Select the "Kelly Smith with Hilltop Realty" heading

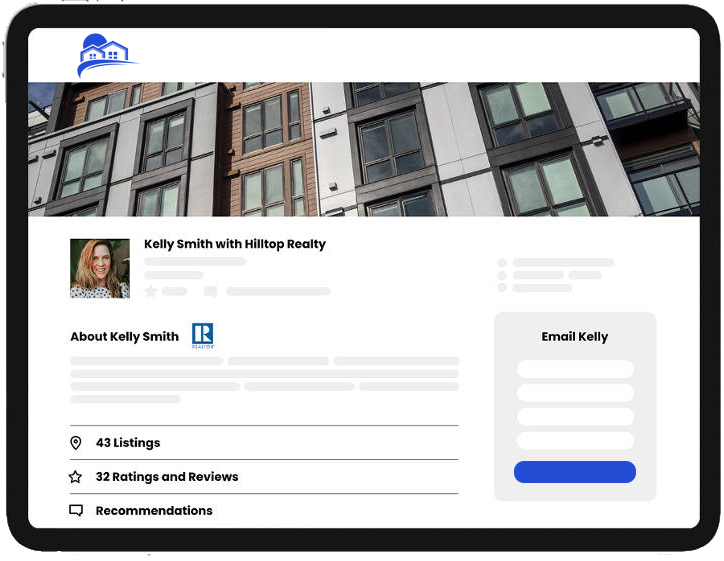click(235, 244)
